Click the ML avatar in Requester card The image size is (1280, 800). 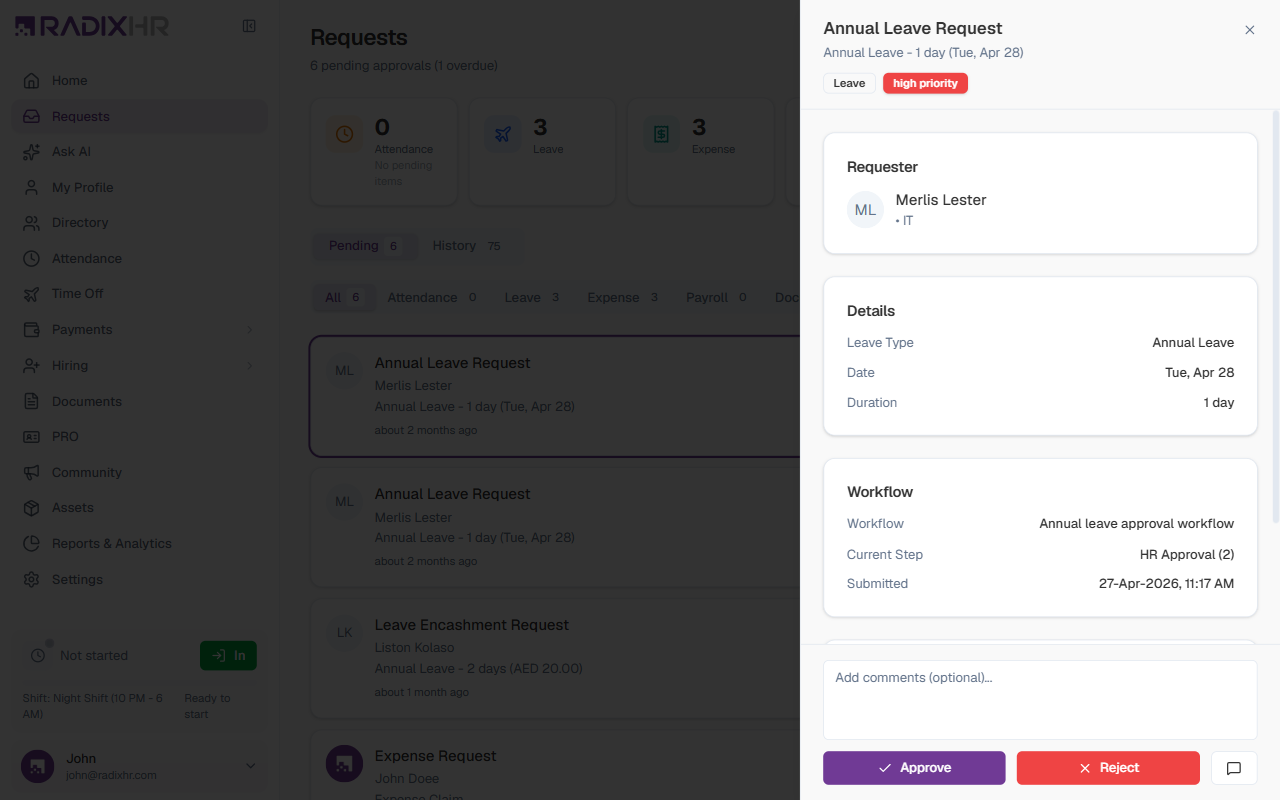pyautogui.click(x=865, y=210)
